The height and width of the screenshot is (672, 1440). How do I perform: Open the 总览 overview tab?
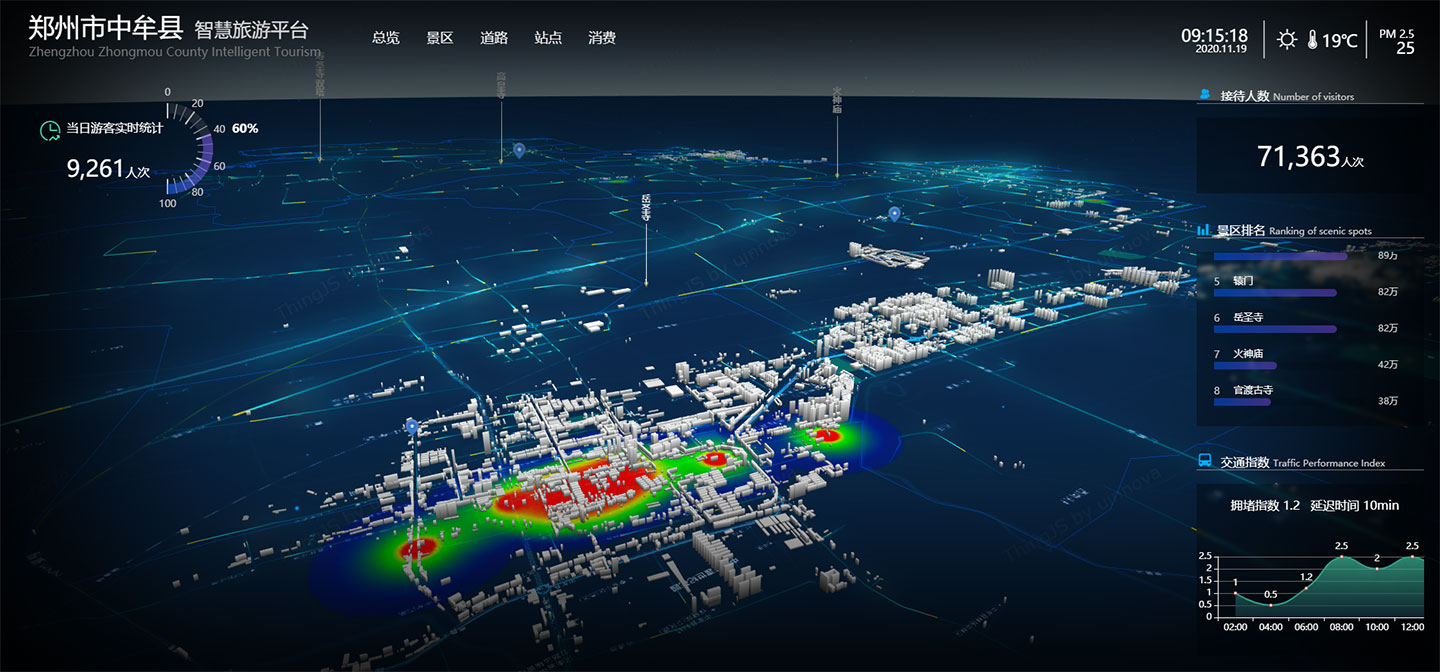pos(386,38)
